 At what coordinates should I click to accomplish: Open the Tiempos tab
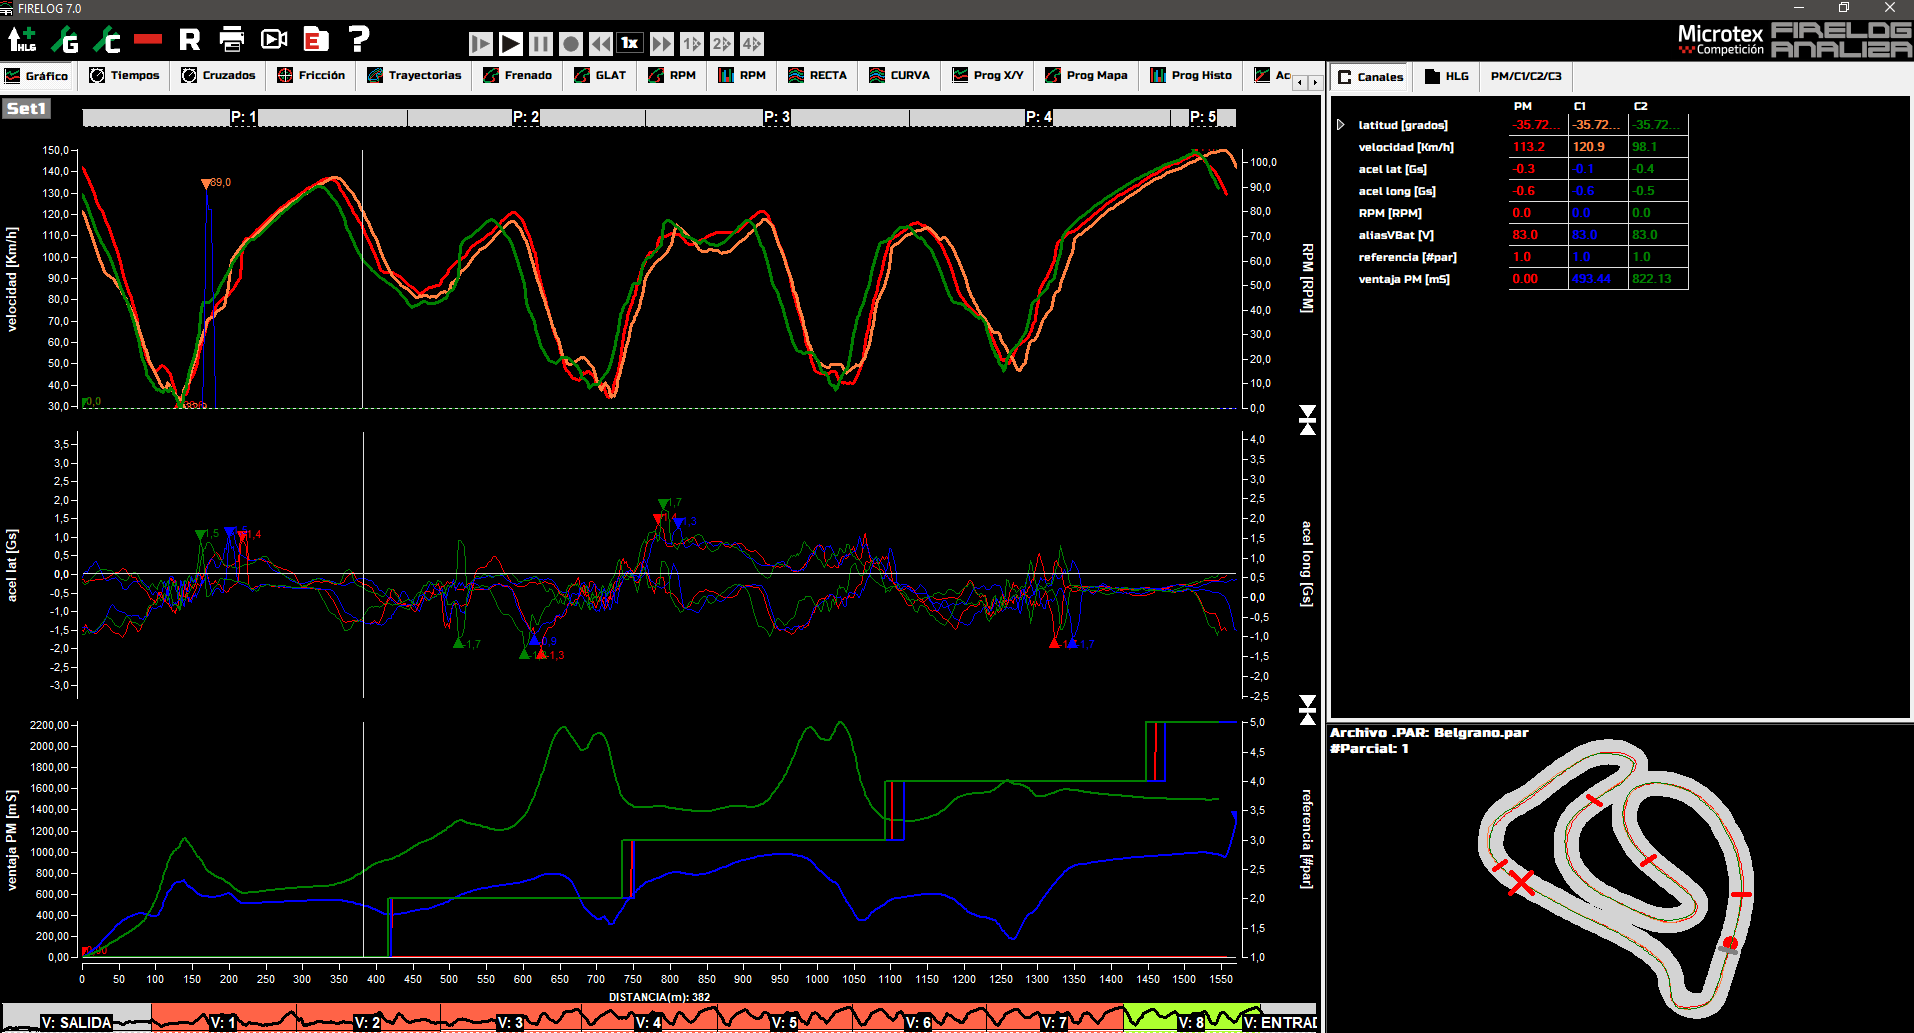coord(125,76)
